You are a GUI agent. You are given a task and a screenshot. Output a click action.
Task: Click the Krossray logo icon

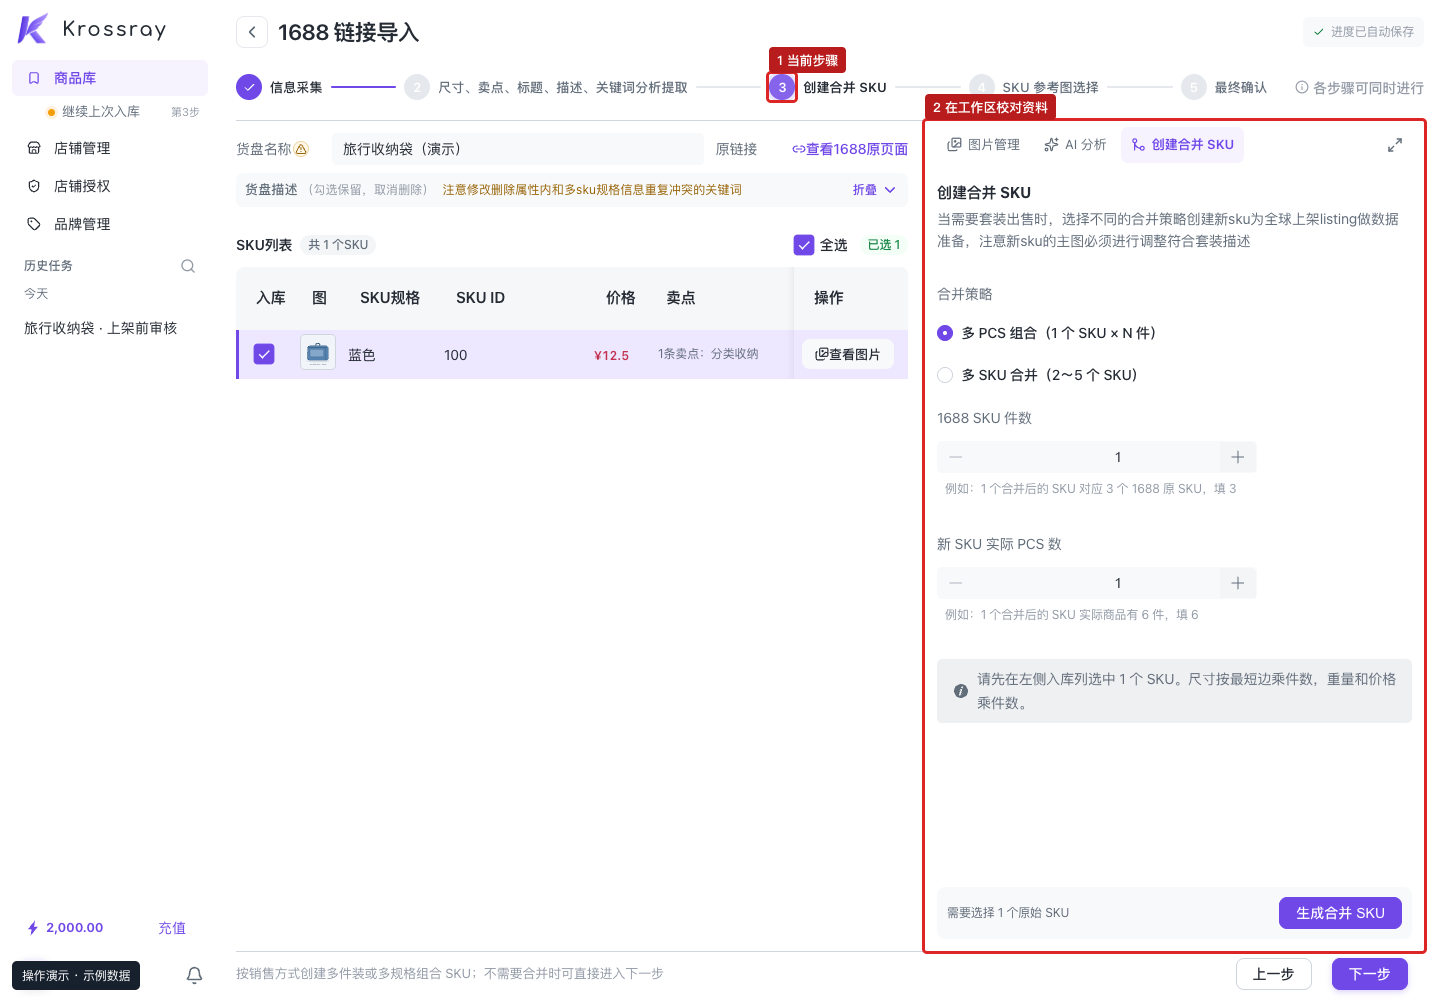point(33,29)
